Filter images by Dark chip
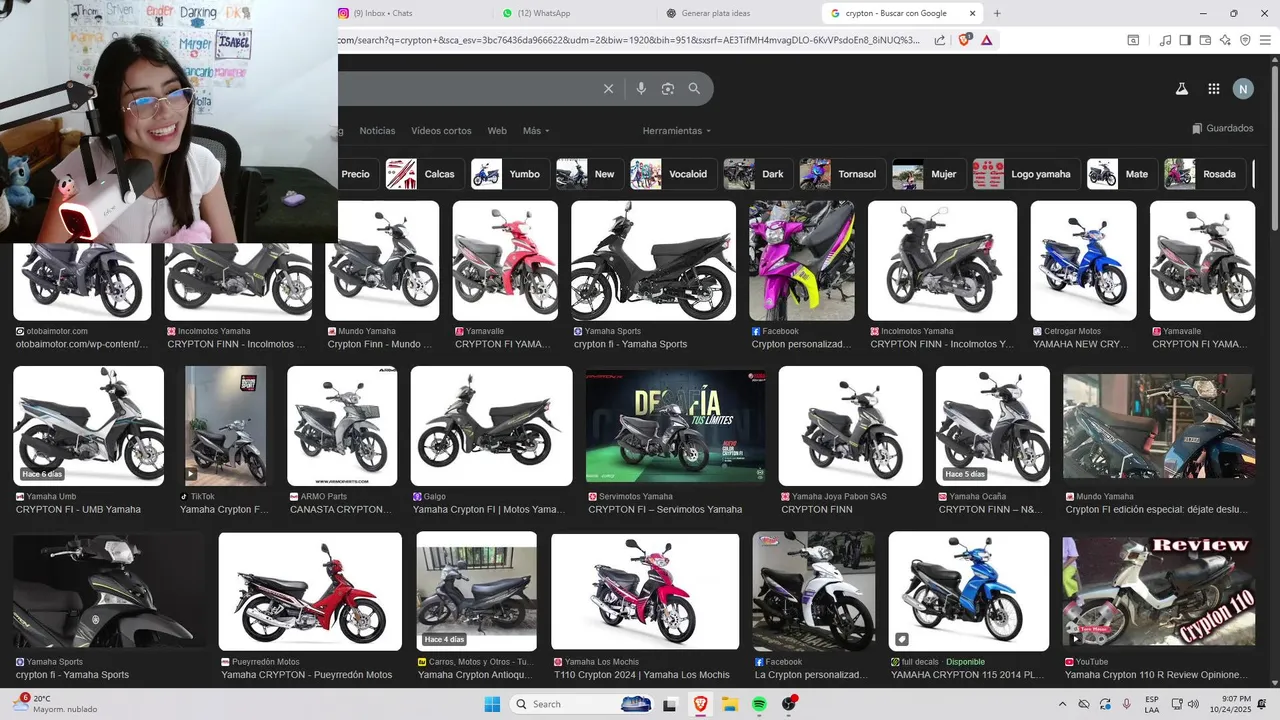Viewport: 1280px width, 720px height. (757, 174)
